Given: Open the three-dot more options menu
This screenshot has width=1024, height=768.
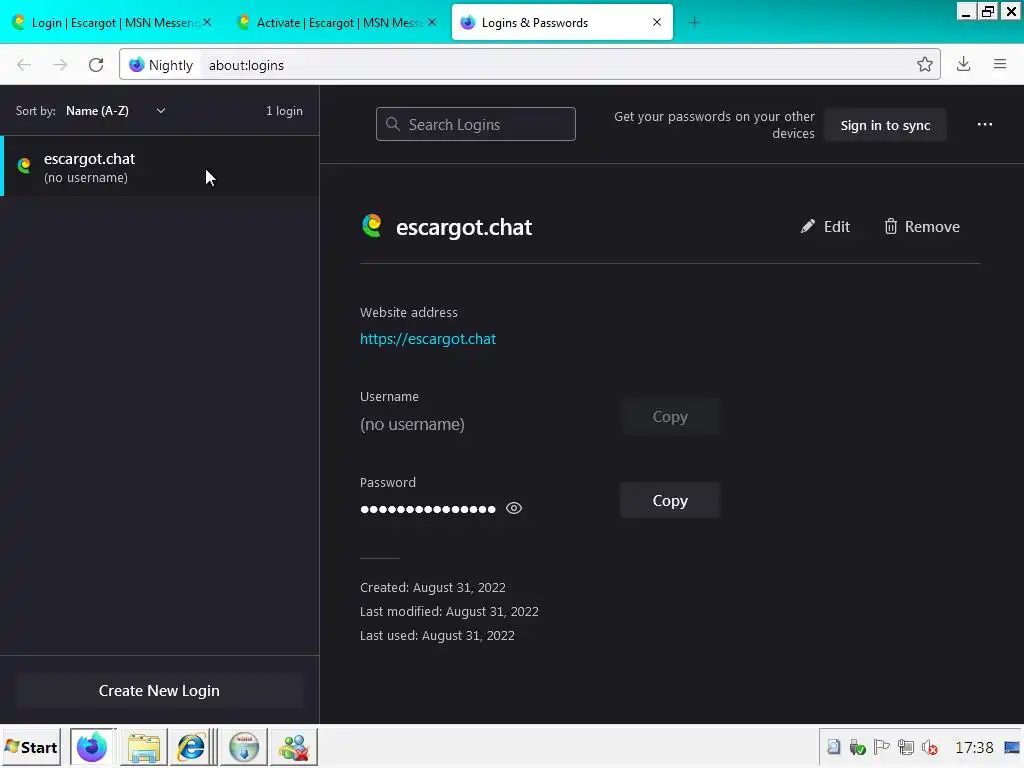Looking at the screenshot, I should [985, 125].
